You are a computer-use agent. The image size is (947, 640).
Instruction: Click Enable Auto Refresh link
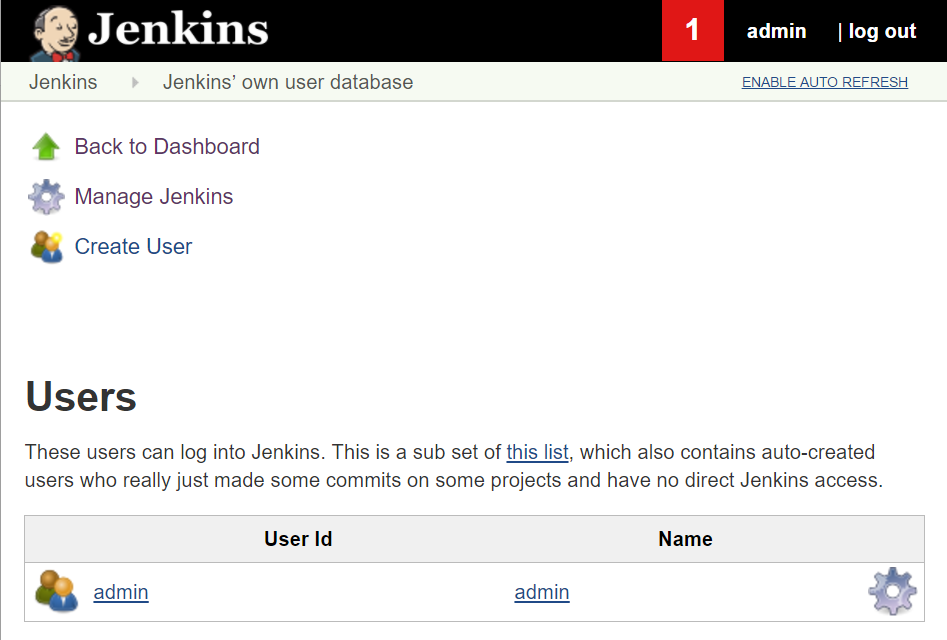(x=825, y=82)
